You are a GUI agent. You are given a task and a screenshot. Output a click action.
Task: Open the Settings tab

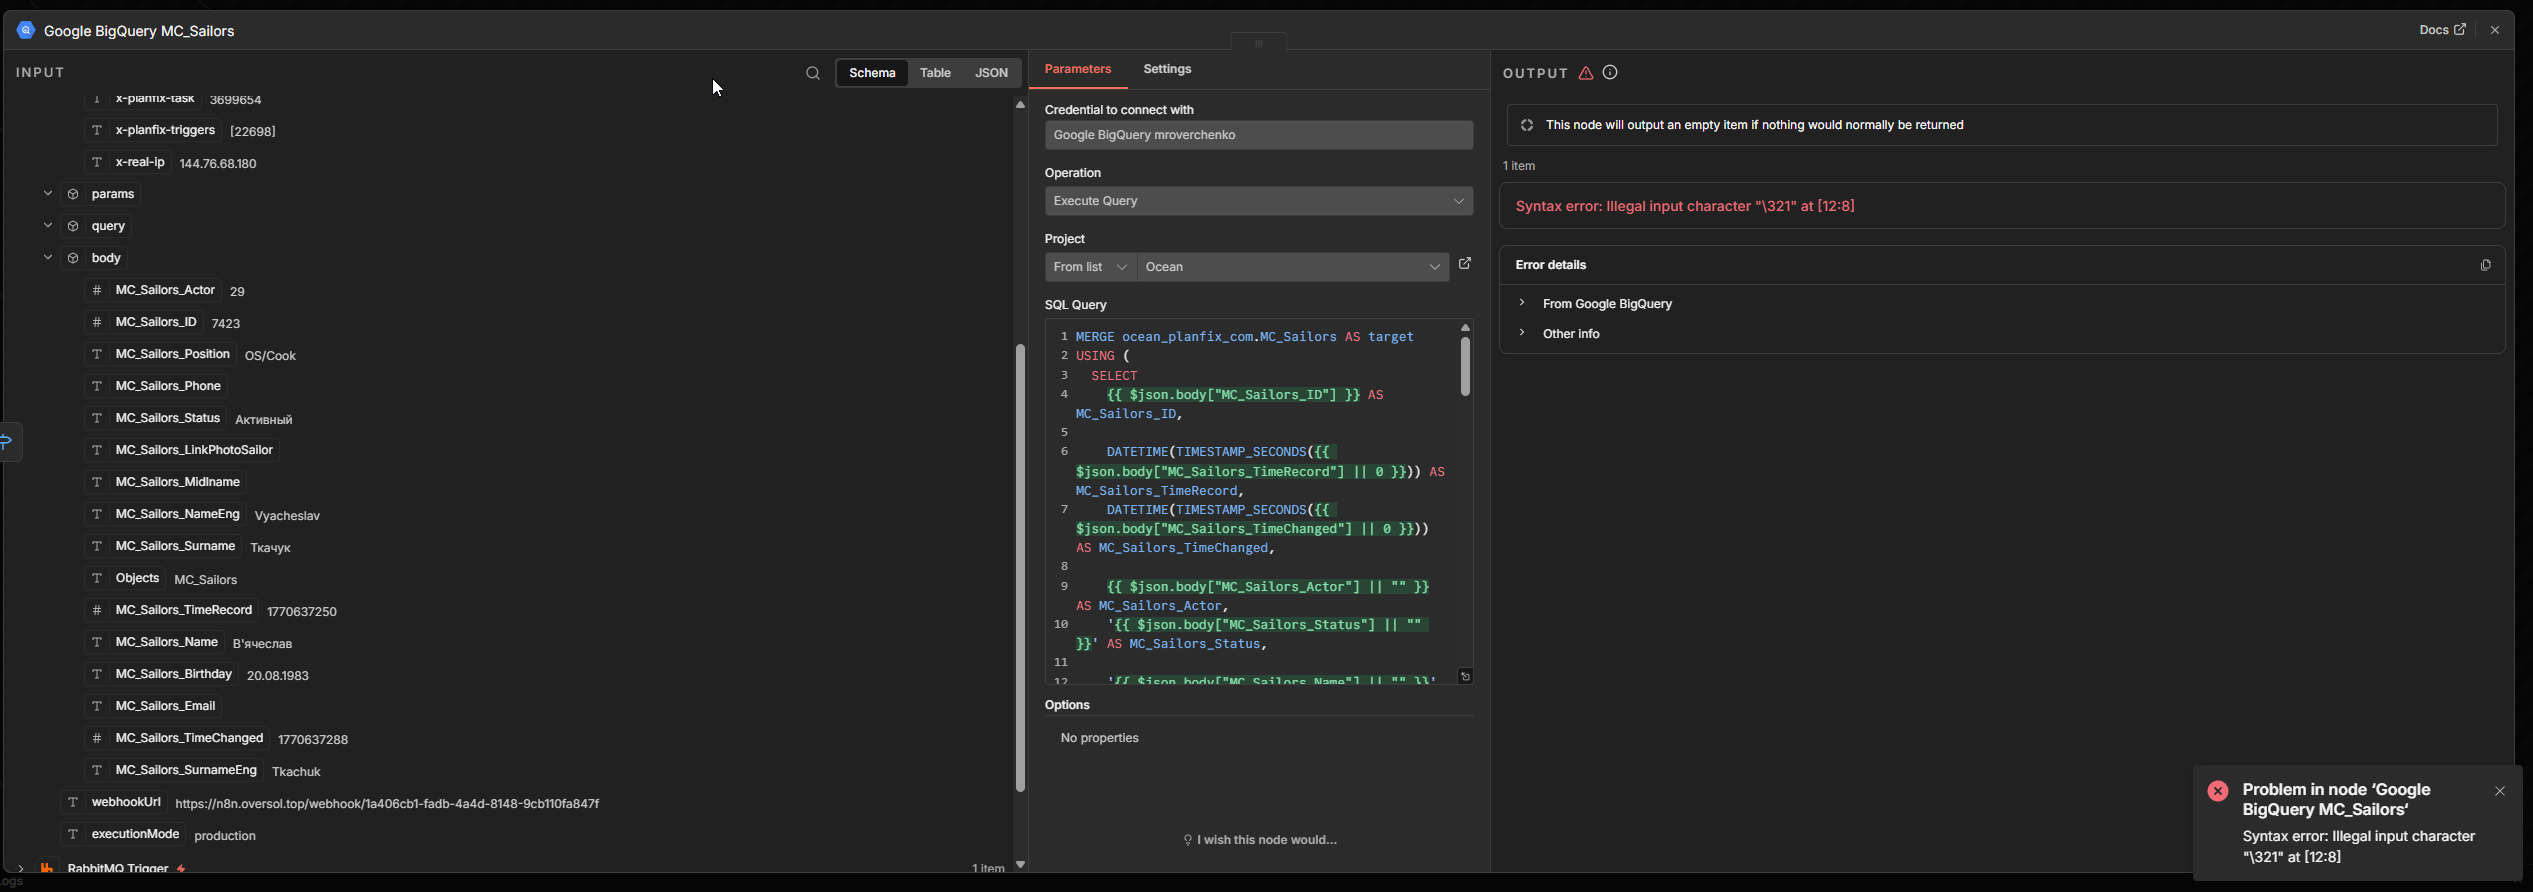1166,69
